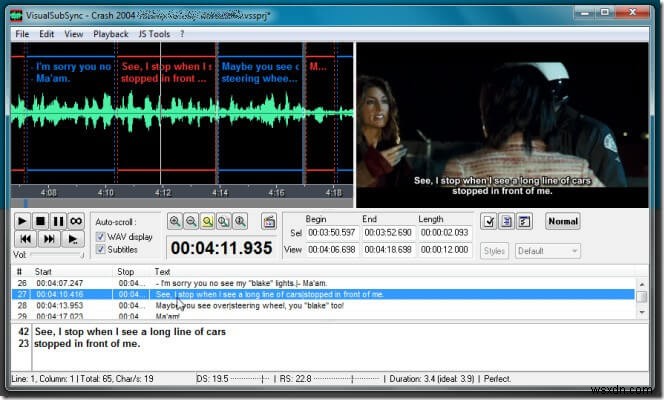Click blue "Maybe you see" subtitle in waveform
664x400 pixels.
[260, 72]
